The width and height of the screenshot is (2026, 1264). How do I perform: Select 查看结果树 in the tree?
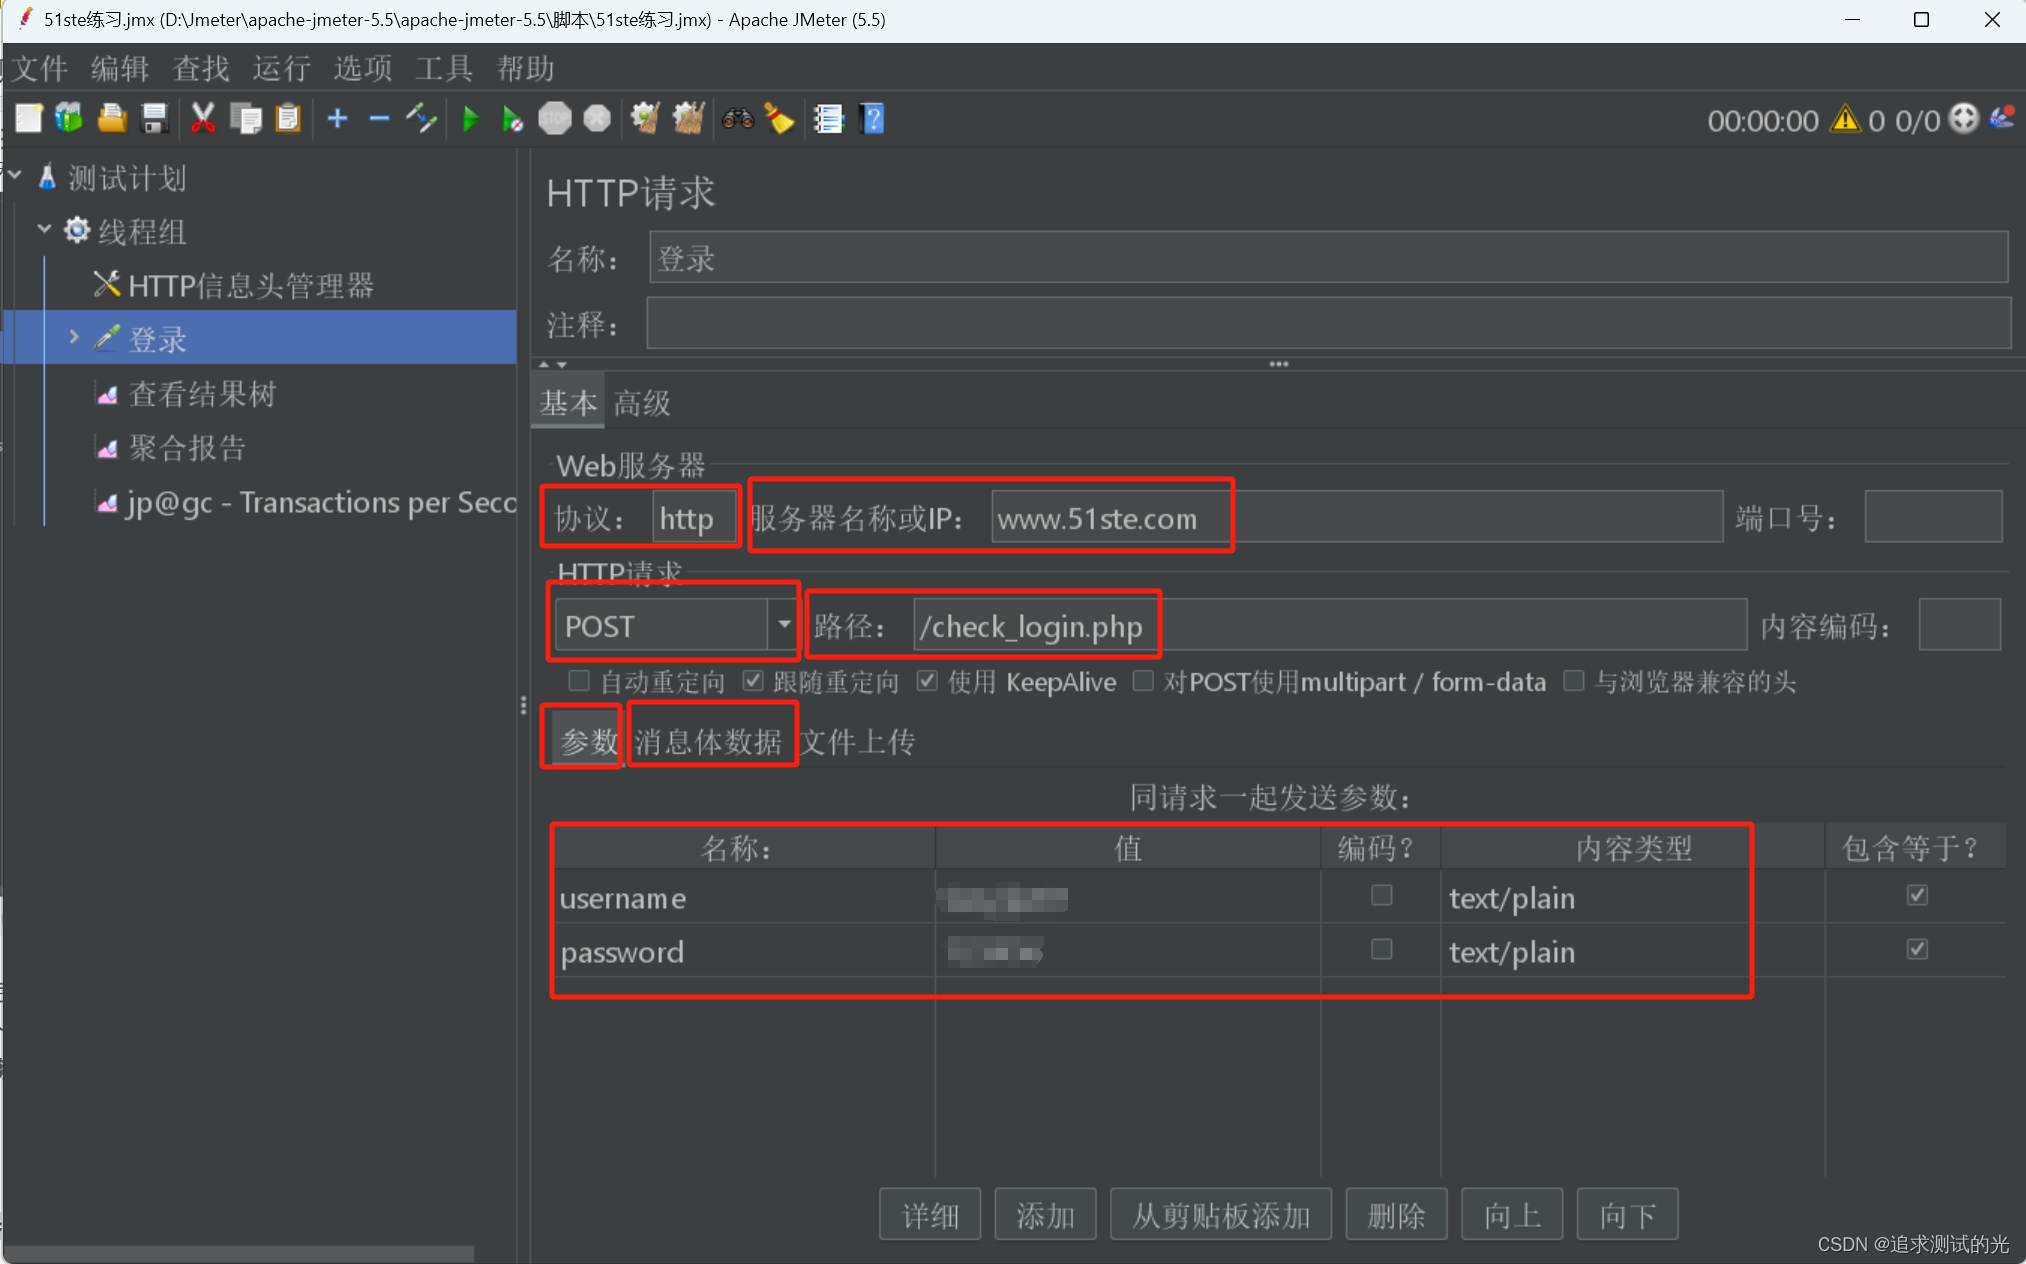pyautogui.click(x=201, y=393)
